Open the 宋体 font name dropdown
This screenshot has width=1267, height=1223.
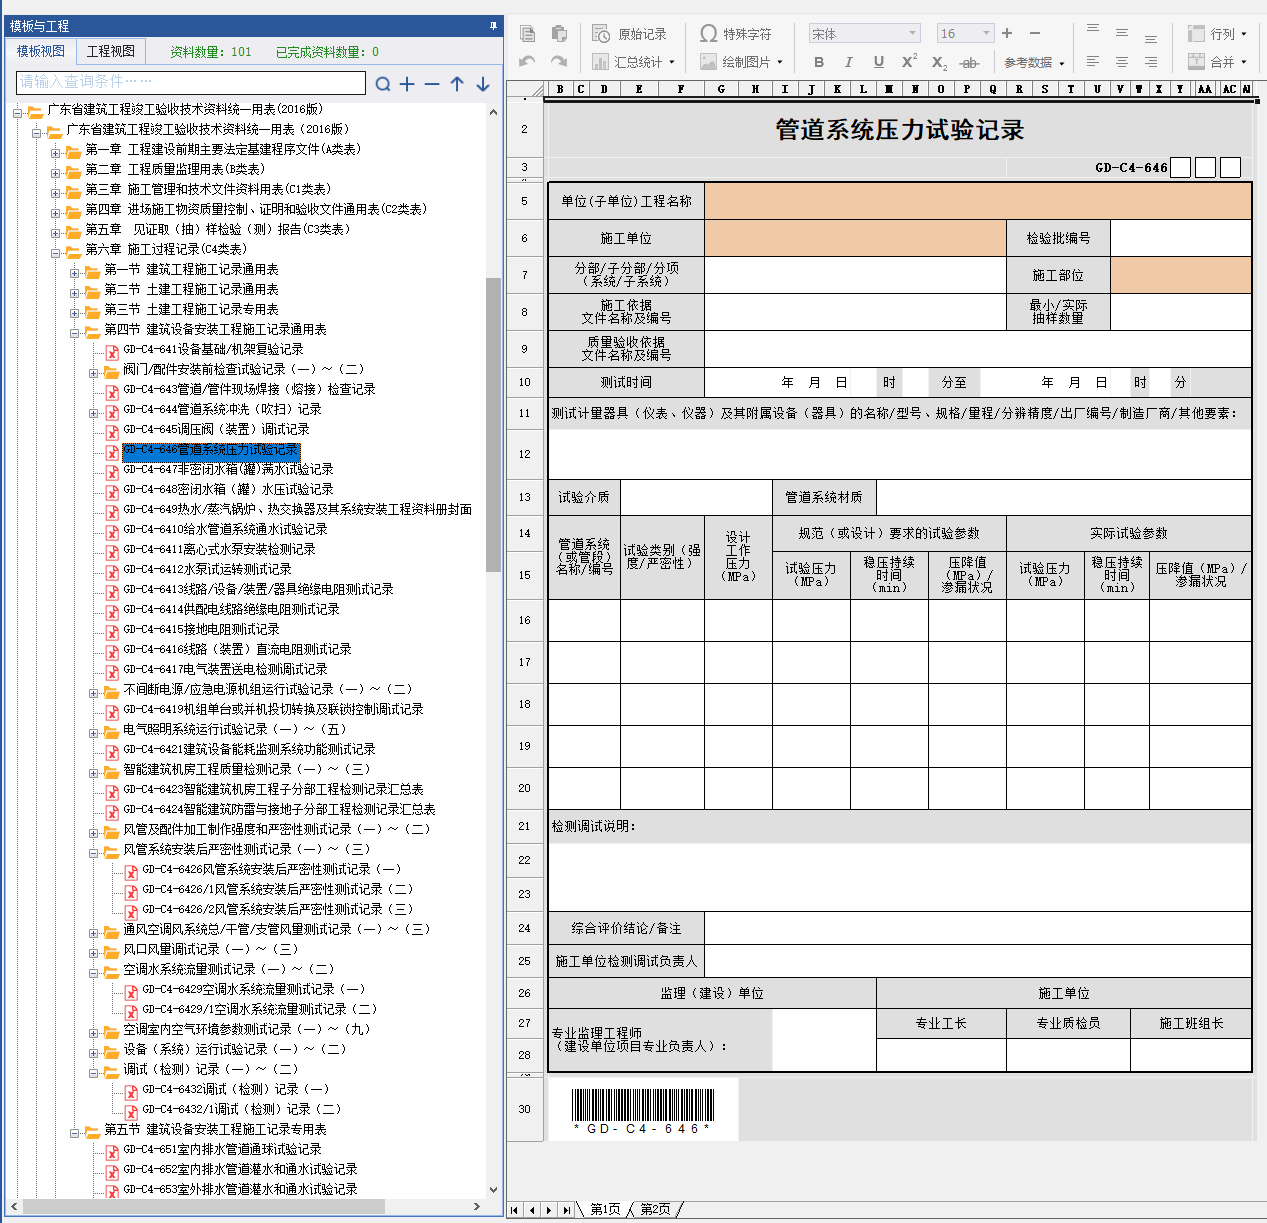pos(912,33)
